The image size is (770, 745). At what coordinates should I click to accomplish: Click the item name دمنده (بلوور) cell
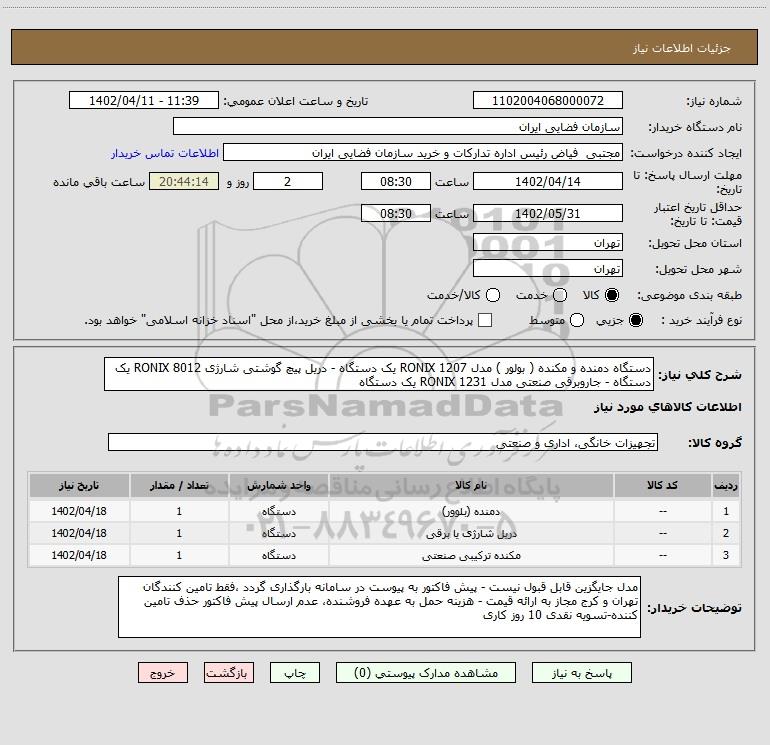[x=471, y=511]
